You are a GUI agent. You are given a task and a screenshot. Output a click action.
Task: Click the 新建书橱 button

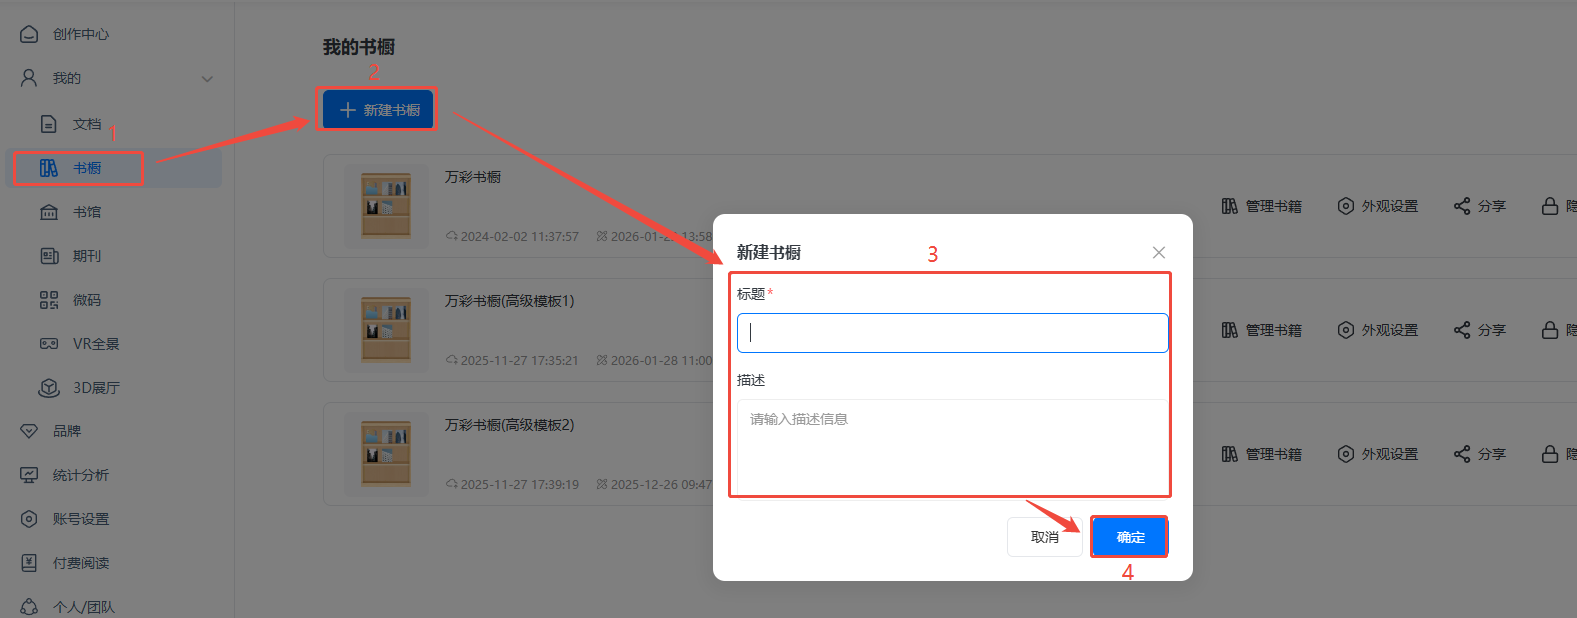coord(378,110)
